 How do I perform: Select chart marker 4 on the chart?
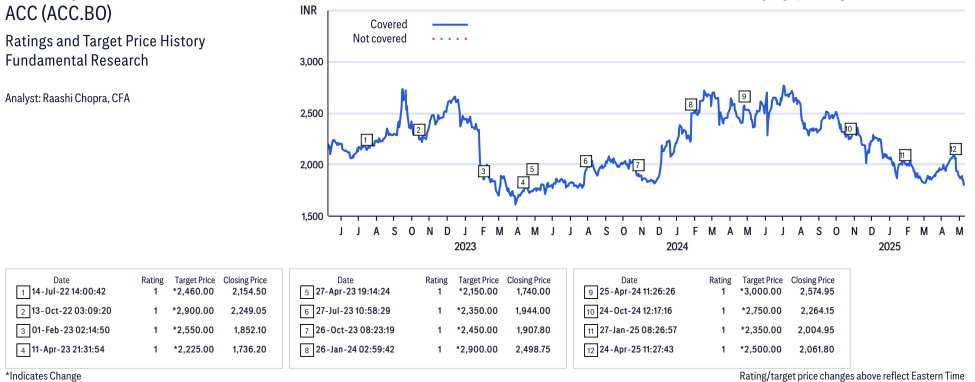[x=523, y=182]
